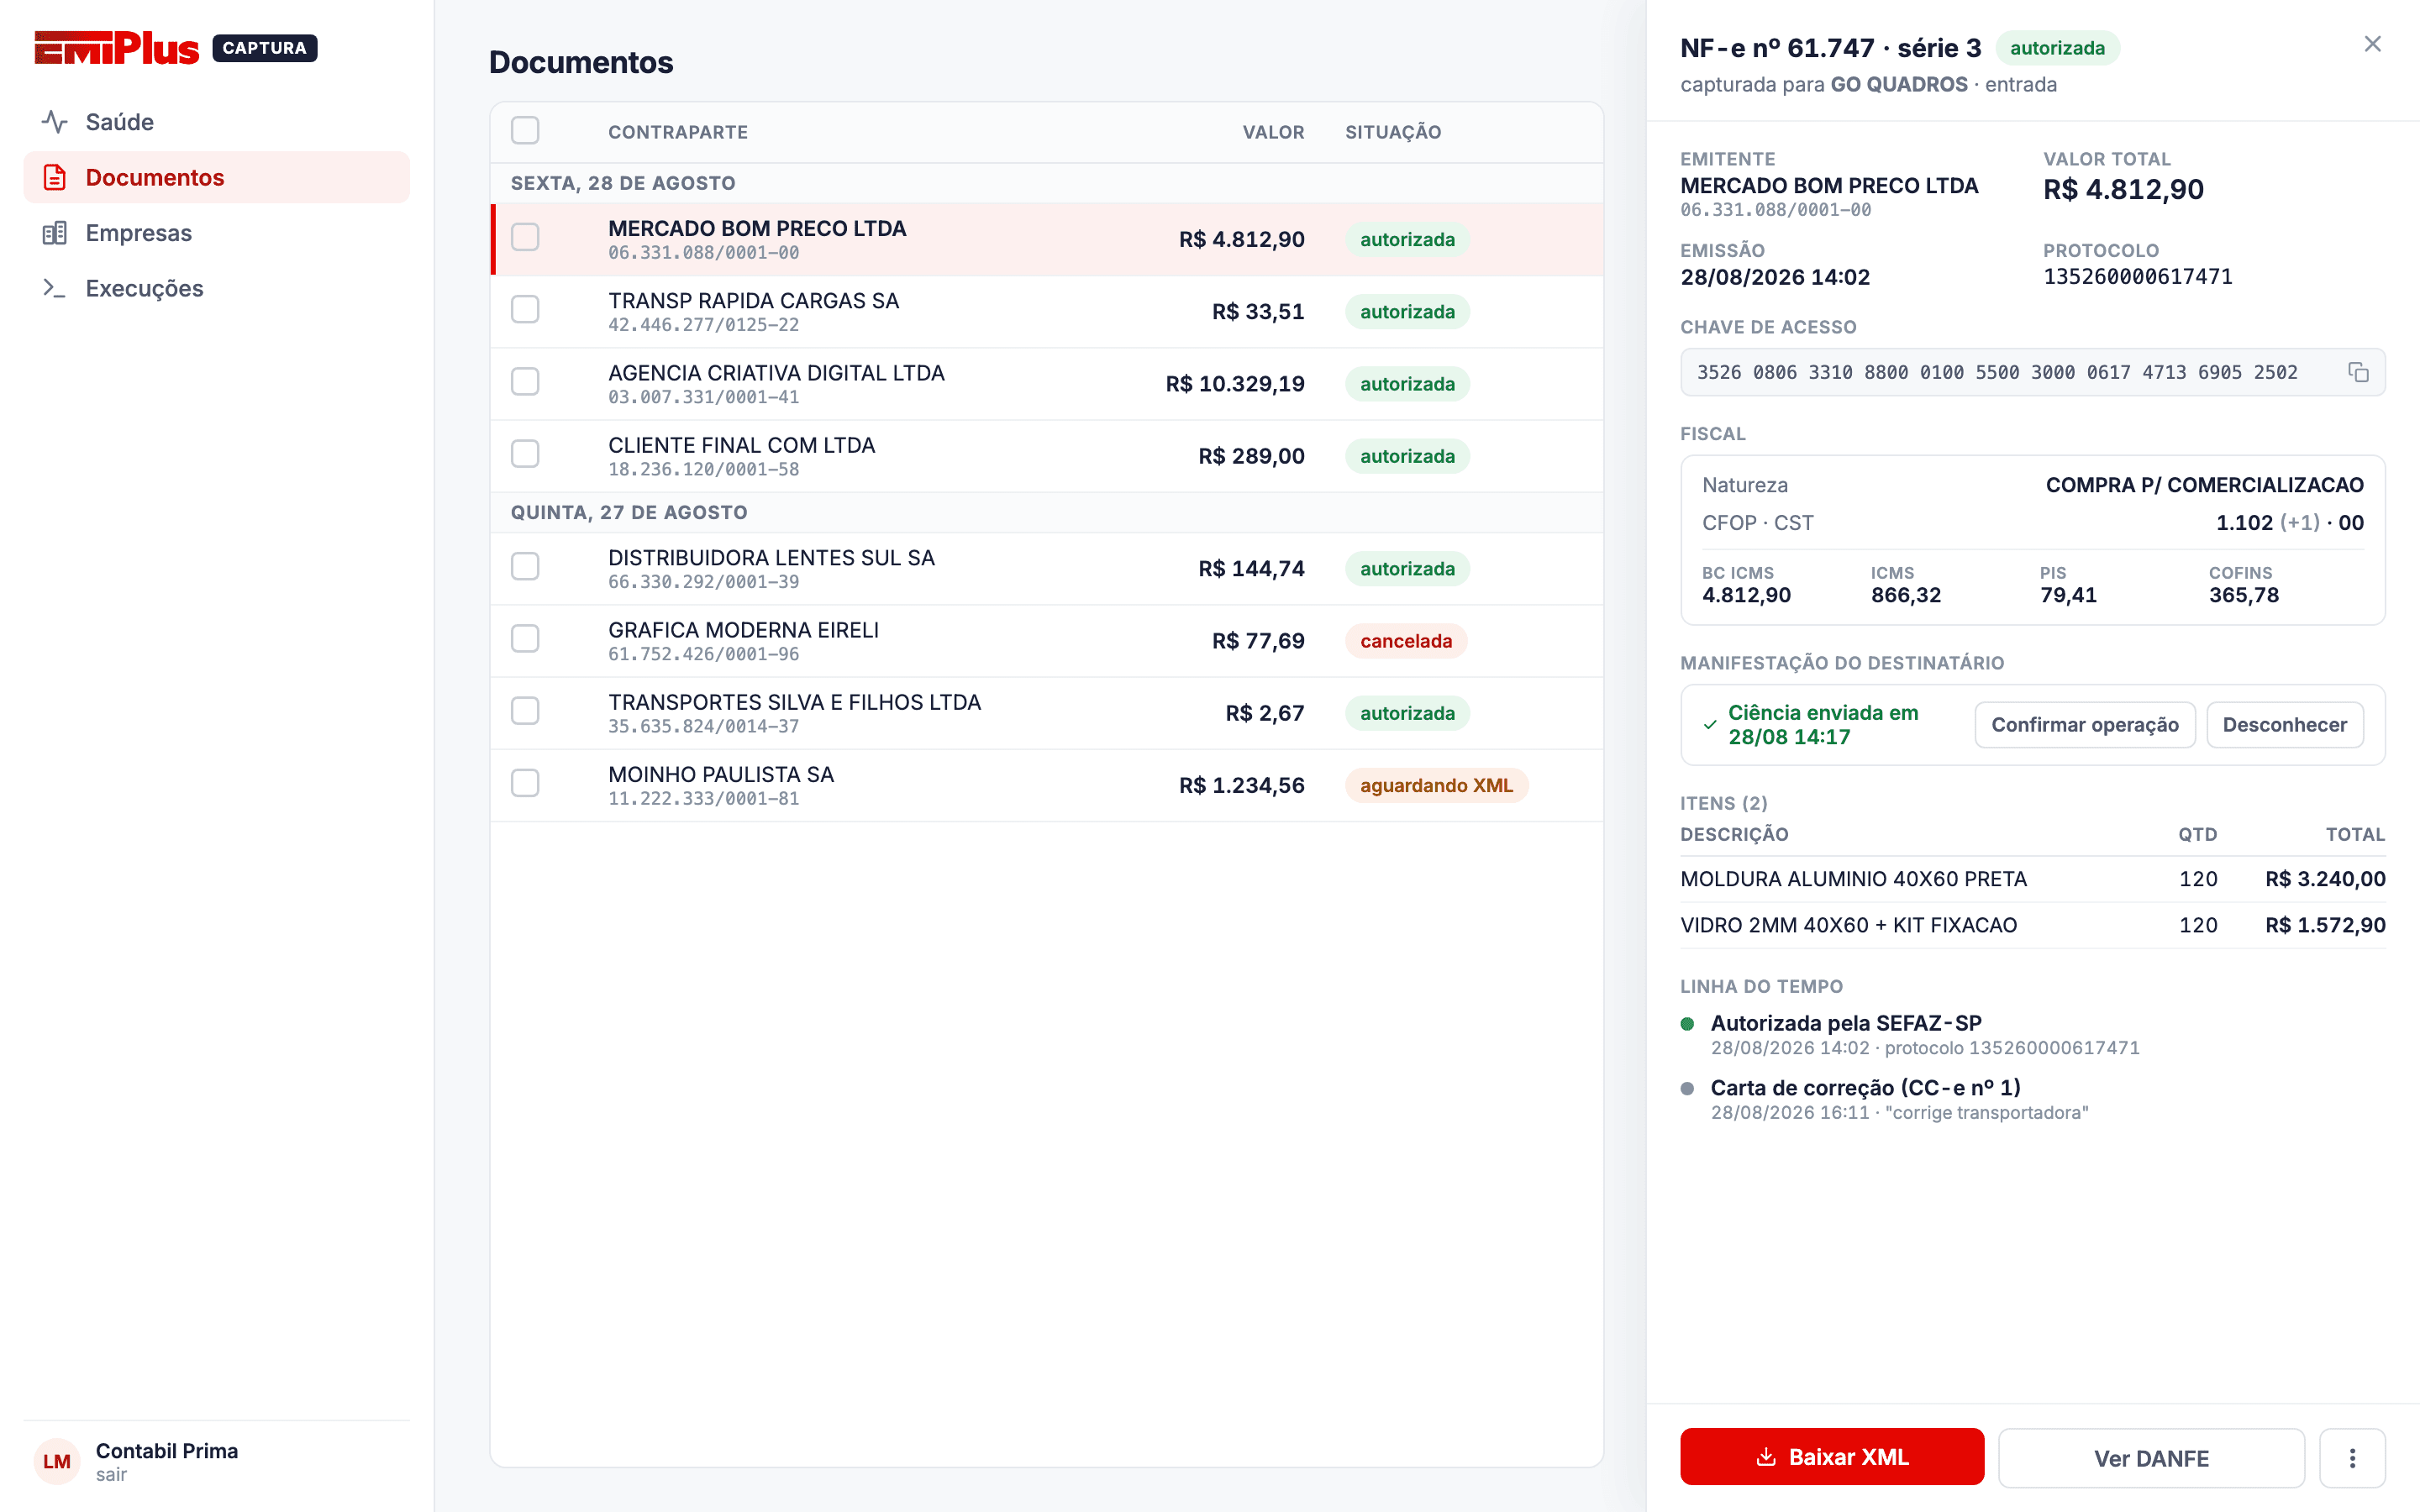Click the Carta de correção timeline entry

(1900, 1099)
